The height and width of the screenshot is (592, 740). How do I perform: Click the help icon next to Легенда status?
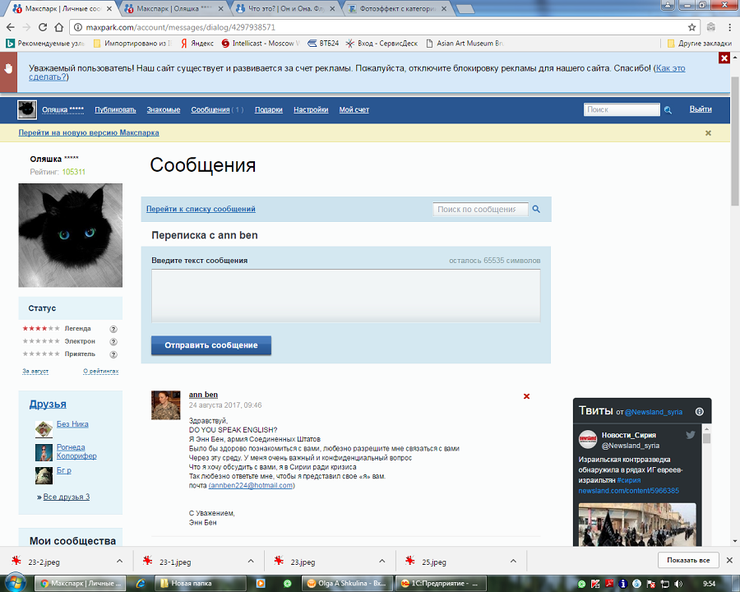[113, 328]
